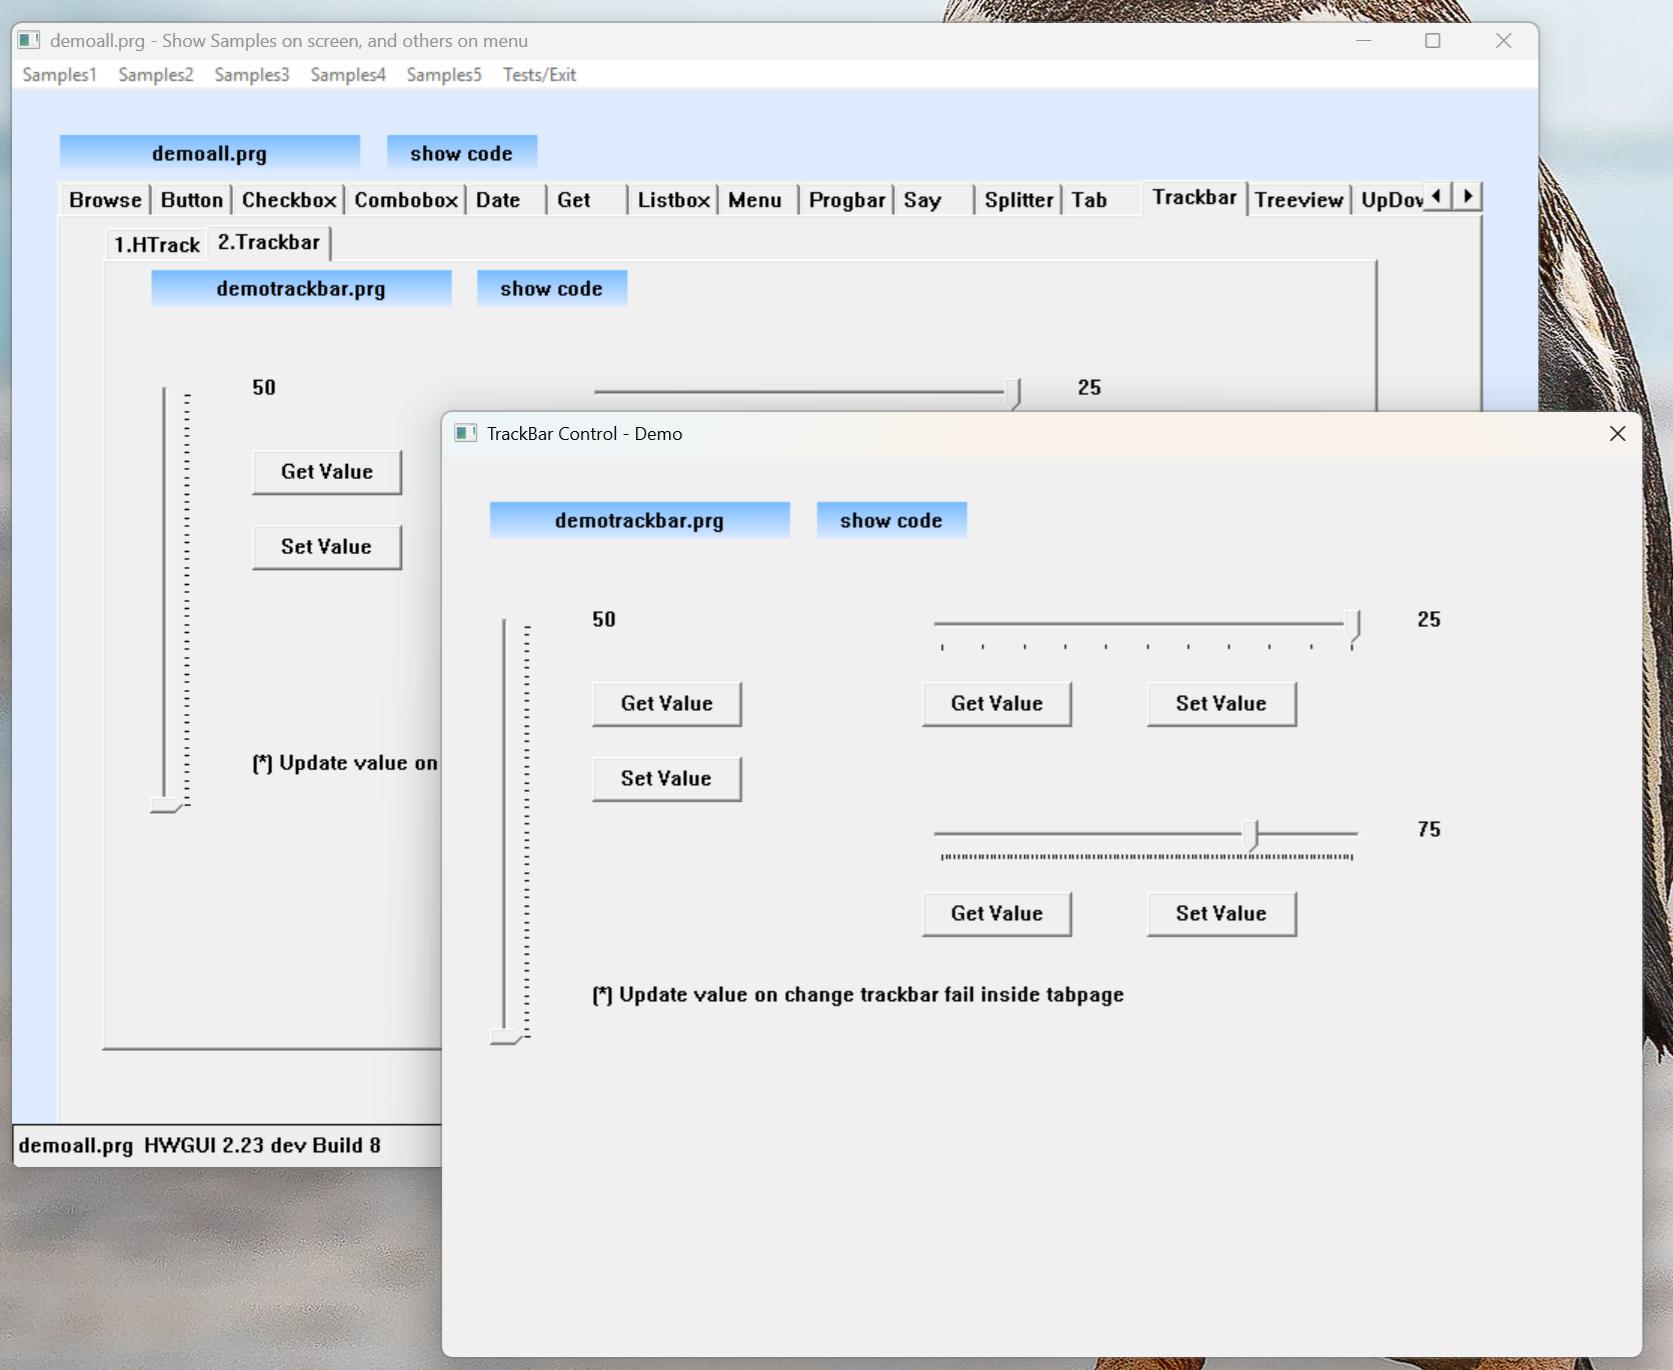Click Set Value under the 25 trackbar
1673x1370 pixels.
(1222, 704)
